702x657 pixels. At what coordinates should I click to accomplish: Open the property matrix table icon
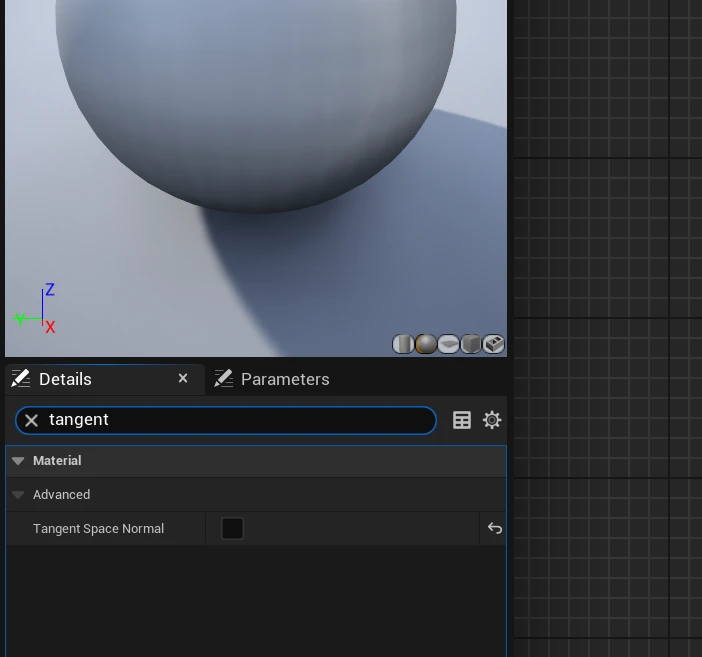click(x=462, y=420)
